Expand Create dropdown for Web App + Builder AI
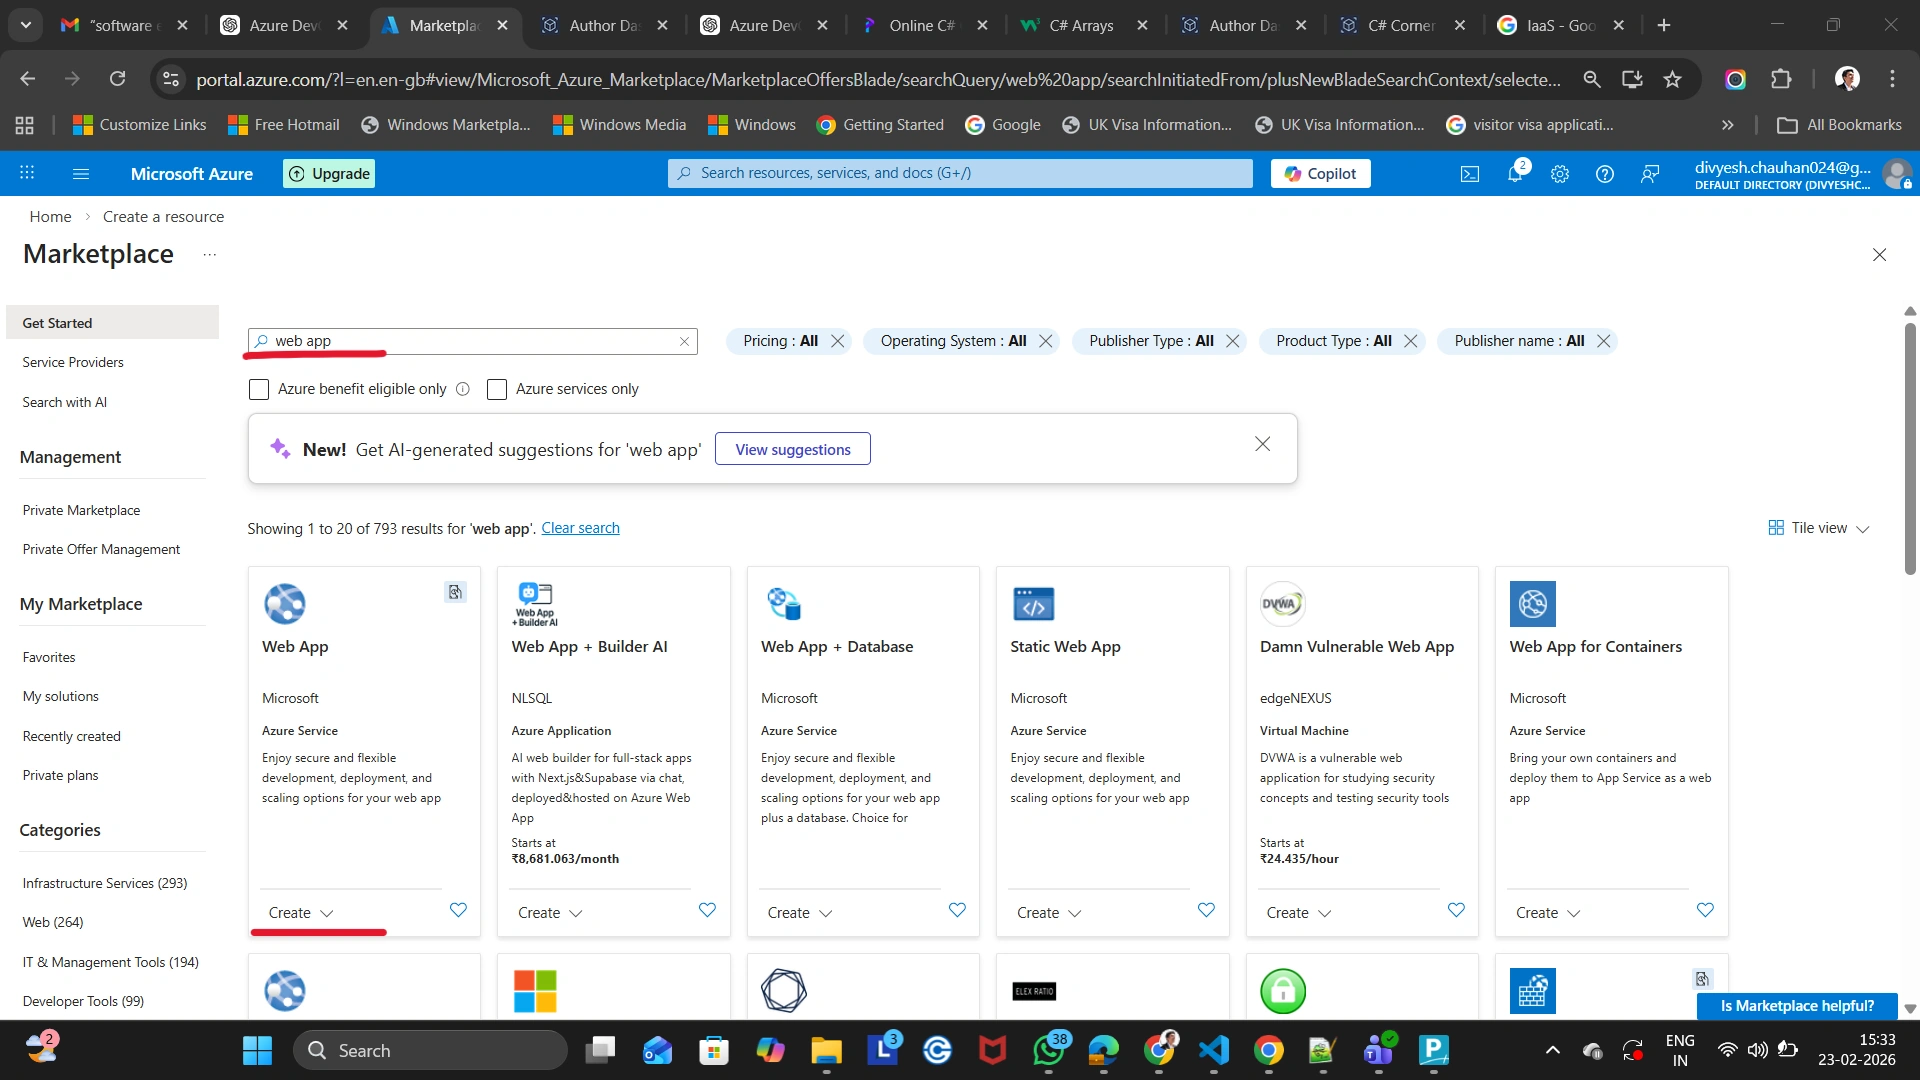 click(550, 913)
